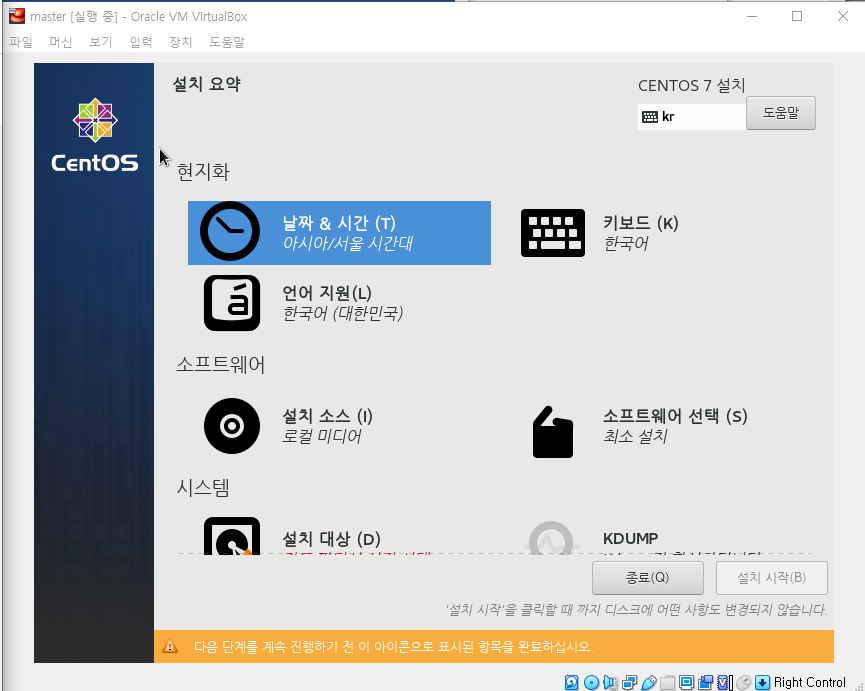
Task: Maximize the VirtualBox window
Action: coord(797,16)
